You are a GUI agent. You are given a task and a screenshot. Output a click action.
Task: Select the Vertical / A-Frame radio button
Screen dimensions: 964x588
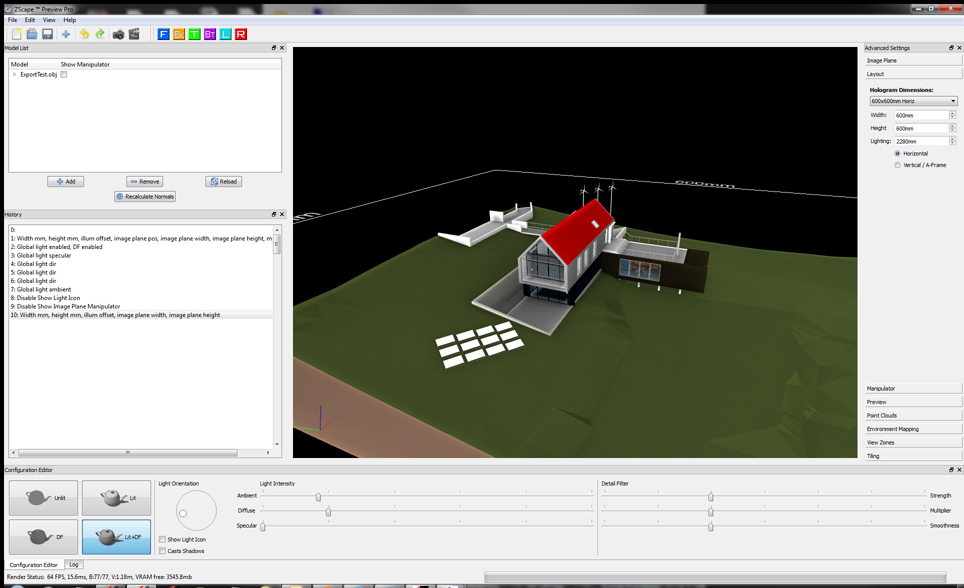pos(897,165)
